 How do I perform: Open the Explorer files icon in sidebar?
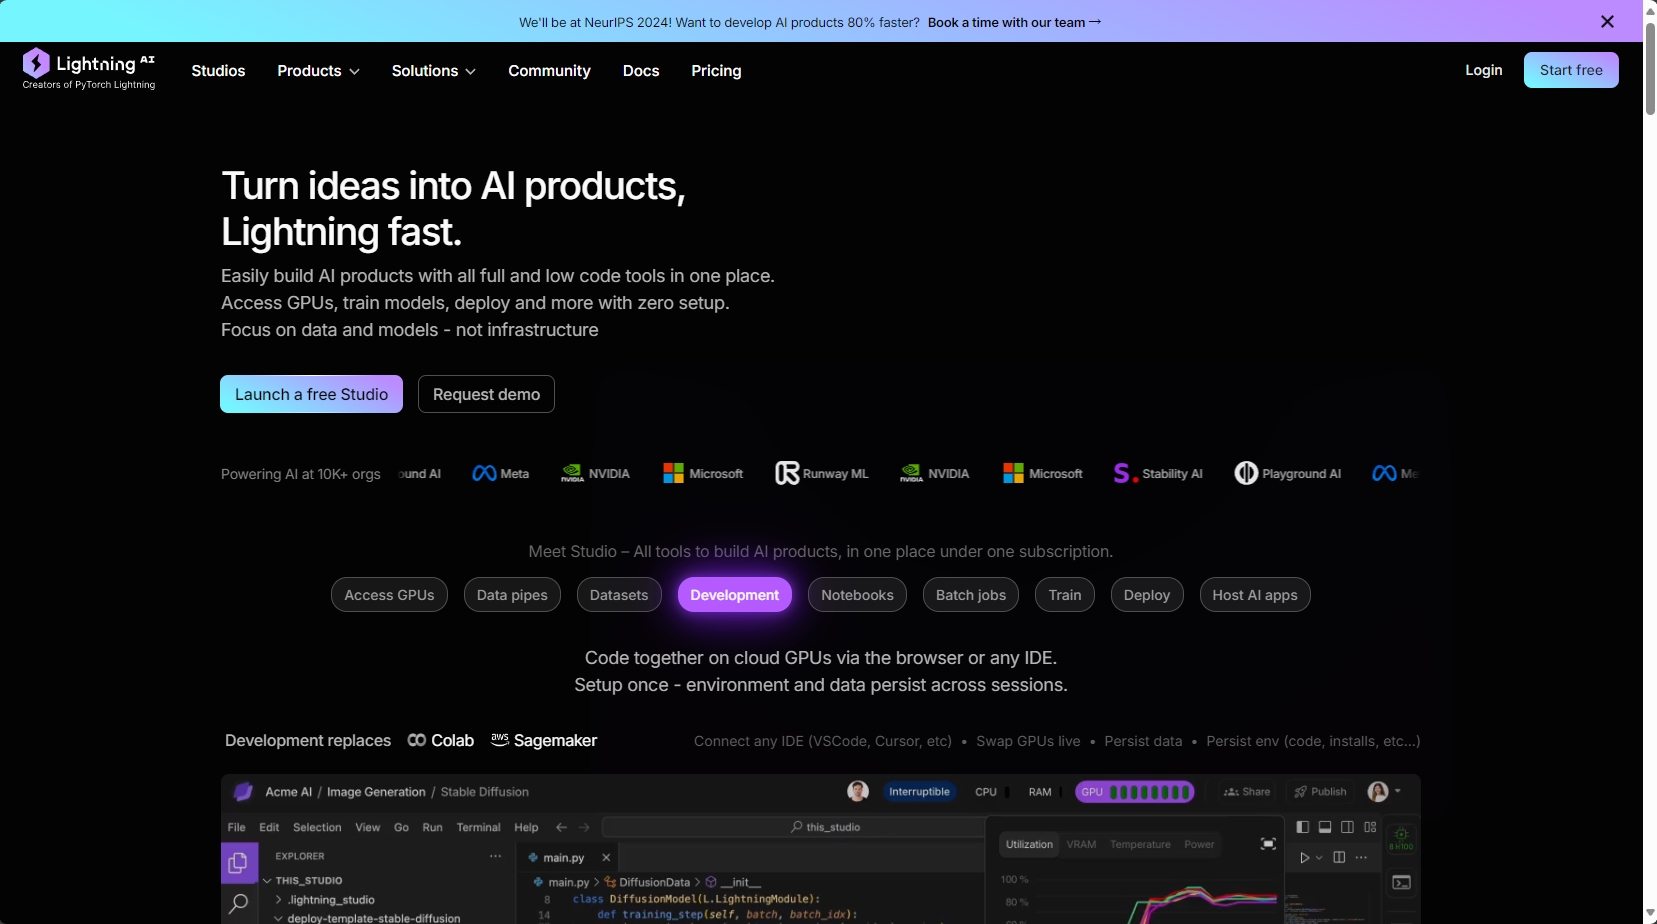click(x=238, y=863)
